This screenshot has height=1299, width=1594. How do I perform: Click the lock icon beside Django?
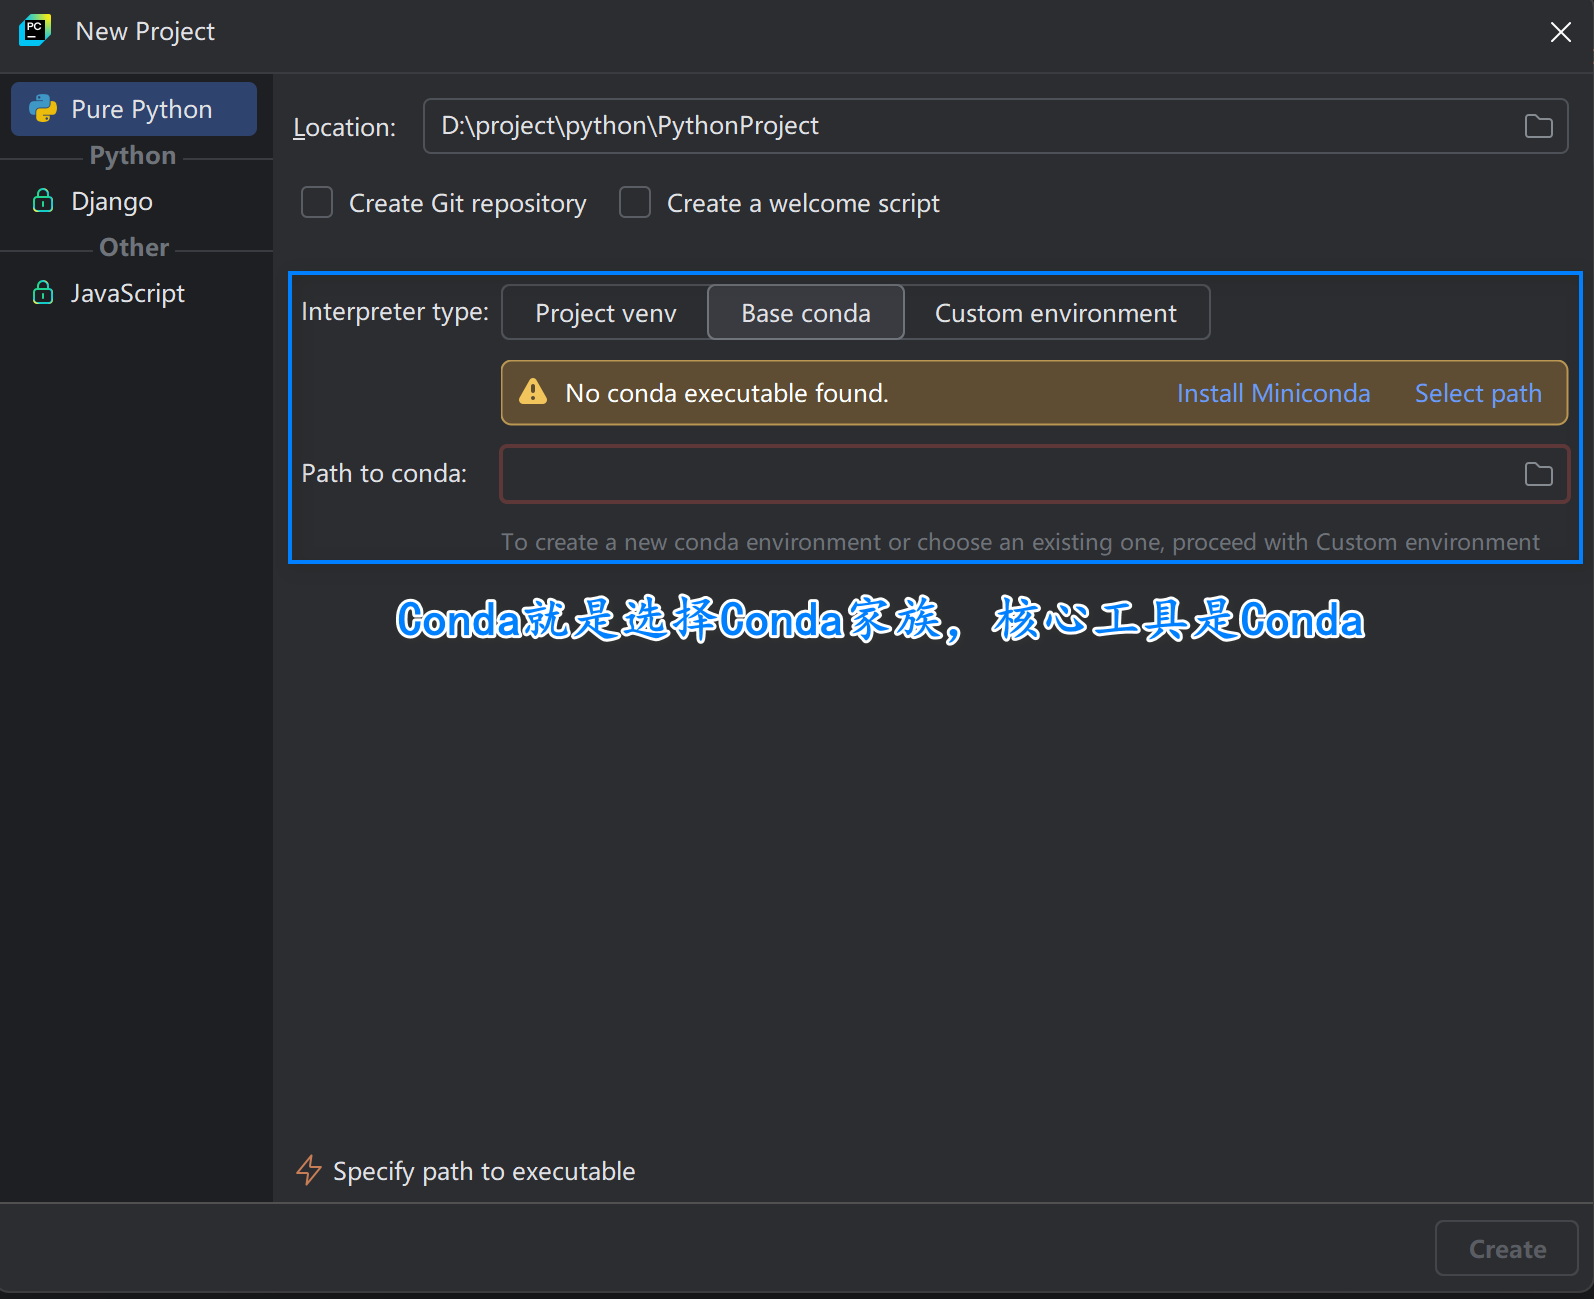pos(43,201)
